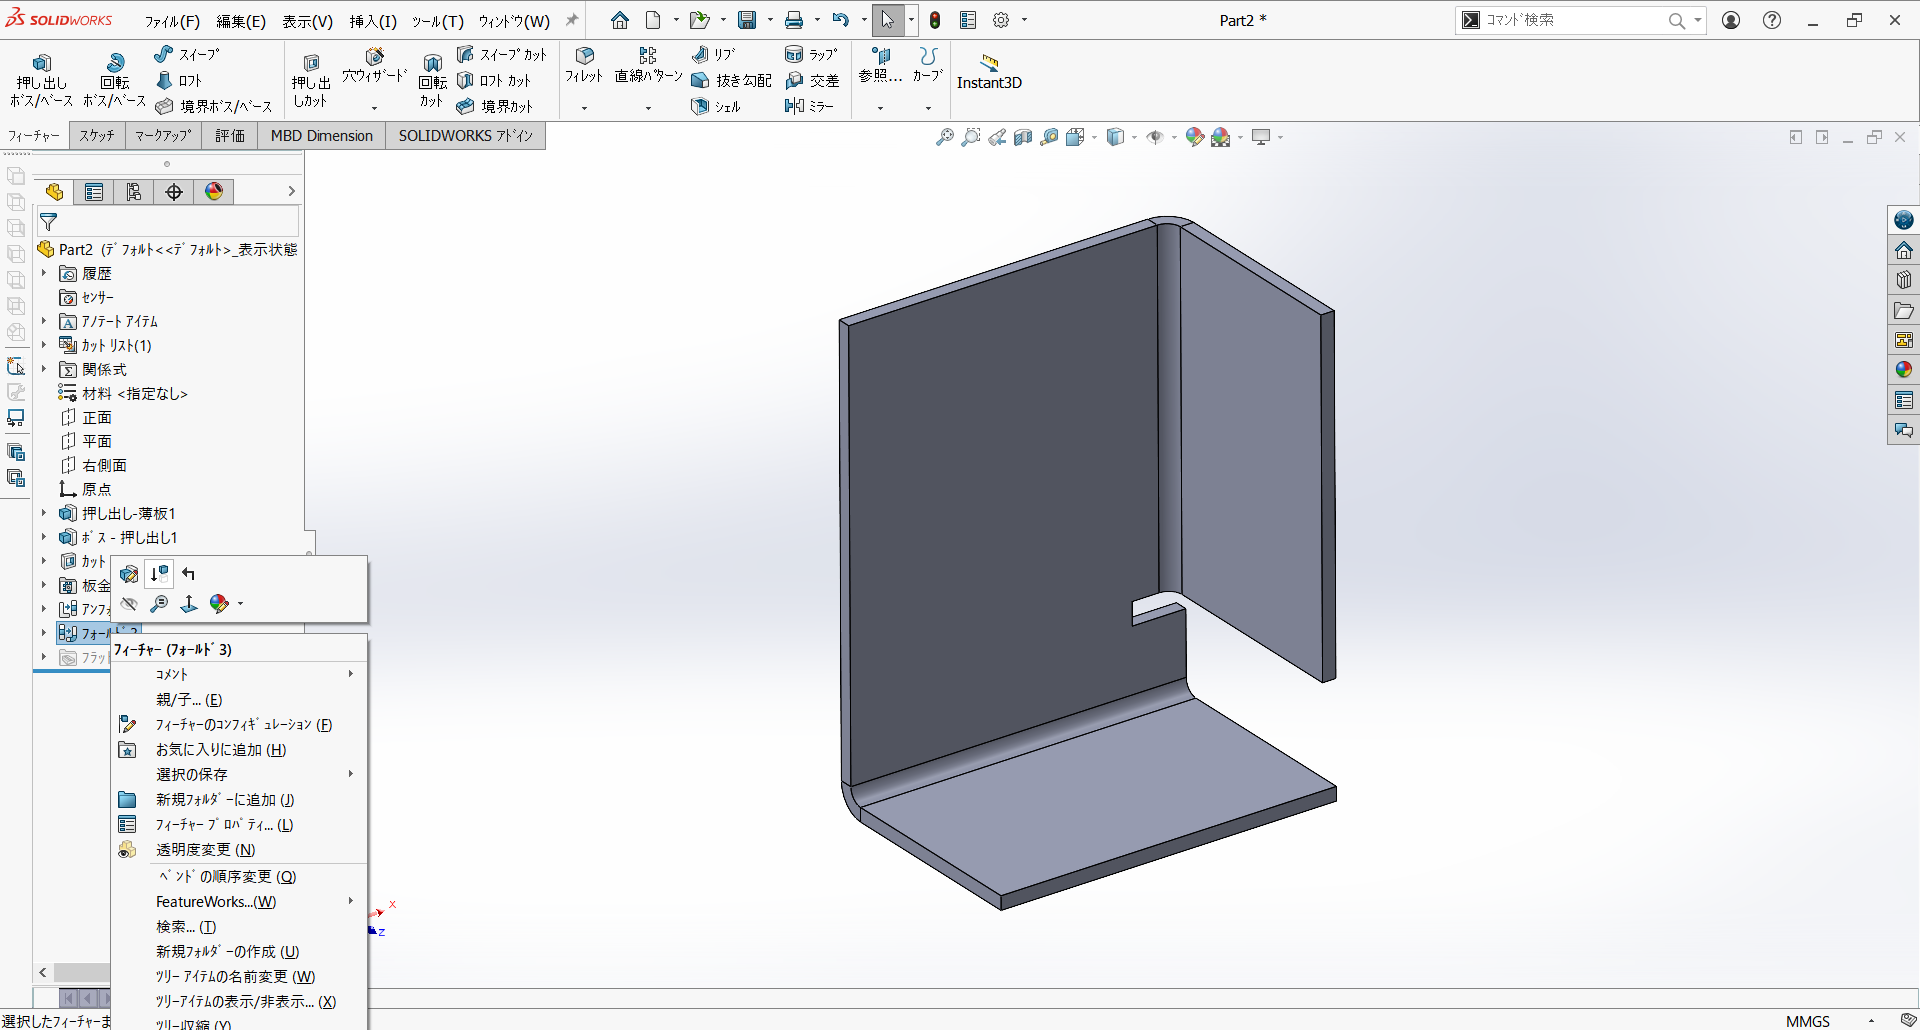The height and width of the screenshot is (1030, 1920).
Task: Click Edit Appearance color ball in view toolbar
Action: click(x=1194, y=137)
